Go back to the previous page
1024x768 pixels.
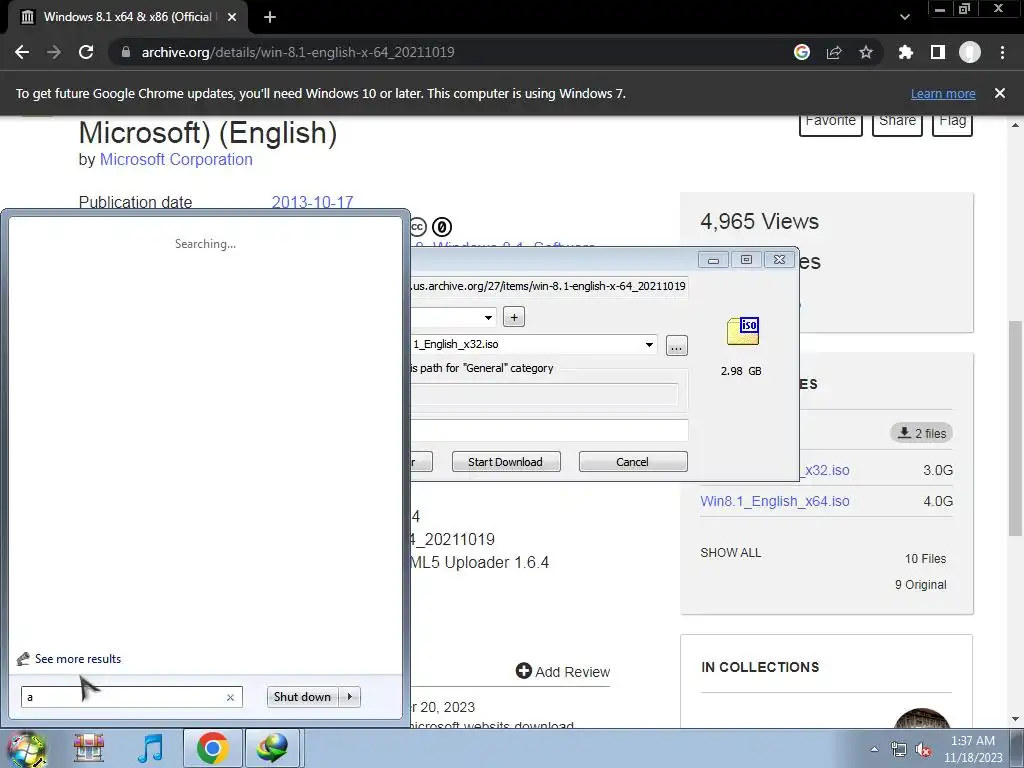(22, 52)
